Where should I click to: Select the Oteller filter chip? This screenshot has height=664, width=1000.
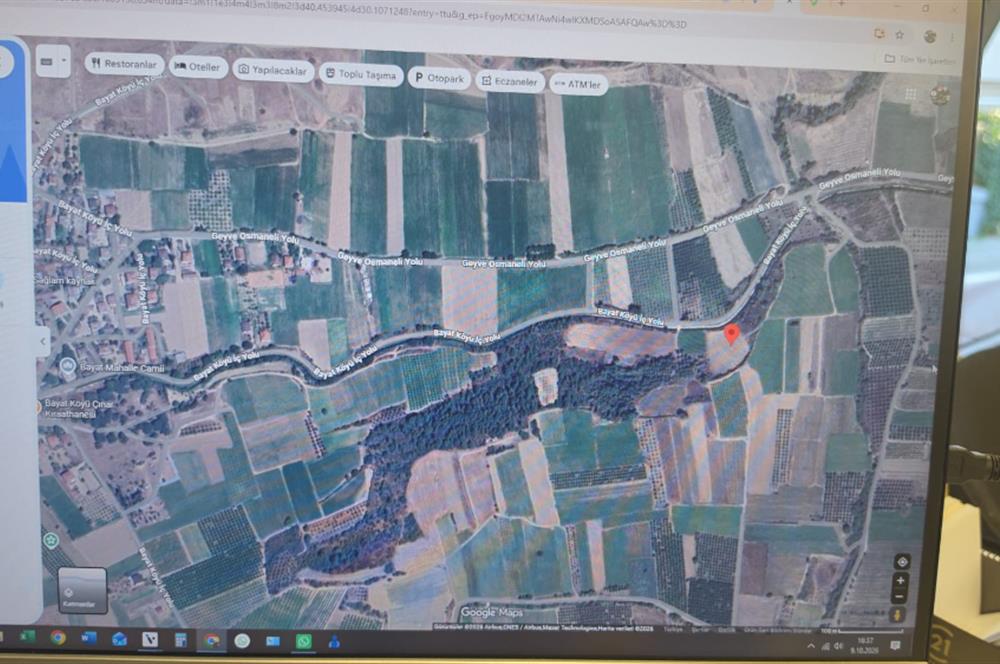point(198,67)
